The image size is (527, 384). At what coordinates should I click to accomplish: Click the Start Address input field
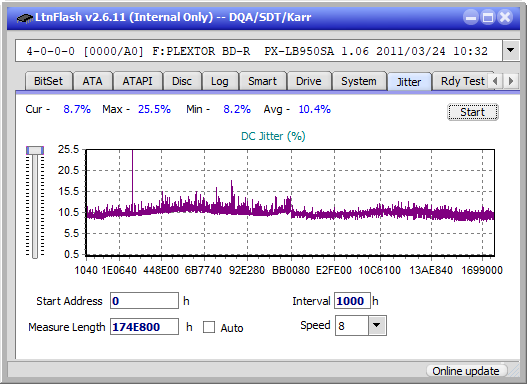145,301
